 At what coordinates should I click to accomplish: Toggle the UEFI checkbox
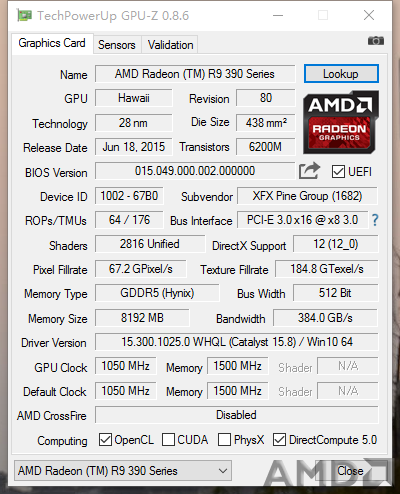(x=338, y=172)
